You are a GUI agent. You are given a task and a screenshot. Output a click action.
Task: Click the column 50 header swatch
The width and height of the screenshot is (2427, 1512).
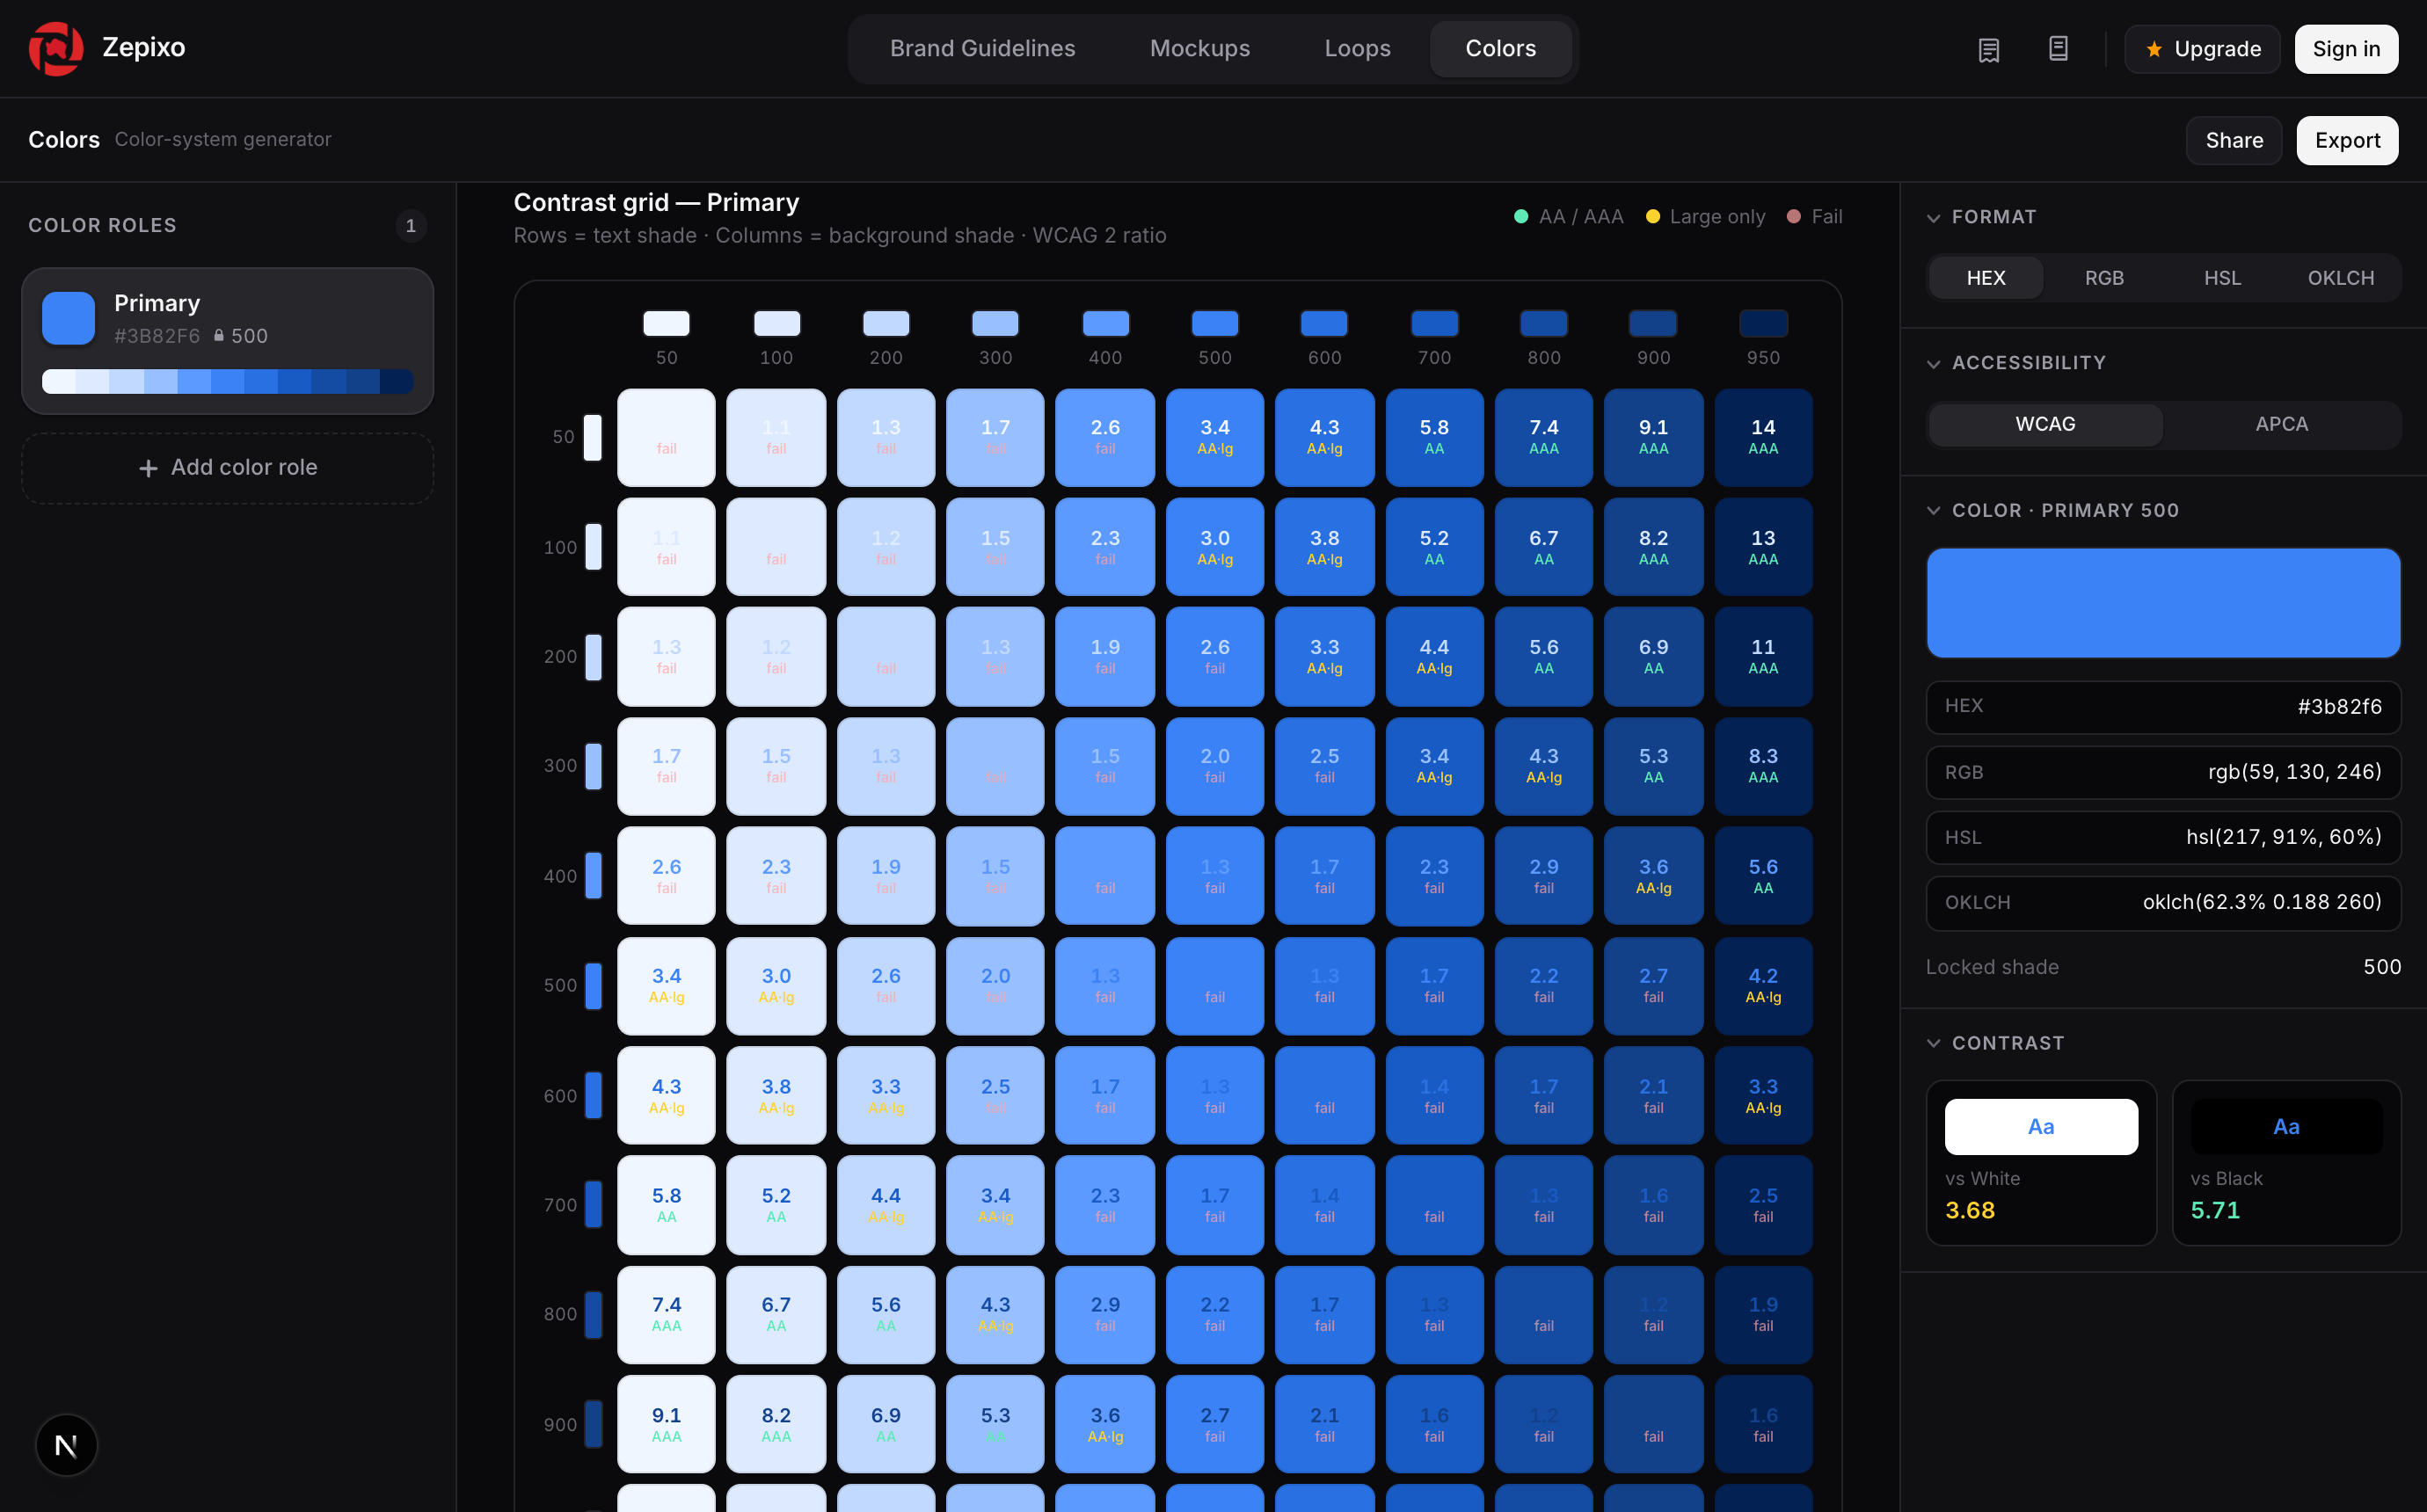[x=666, y=323]
